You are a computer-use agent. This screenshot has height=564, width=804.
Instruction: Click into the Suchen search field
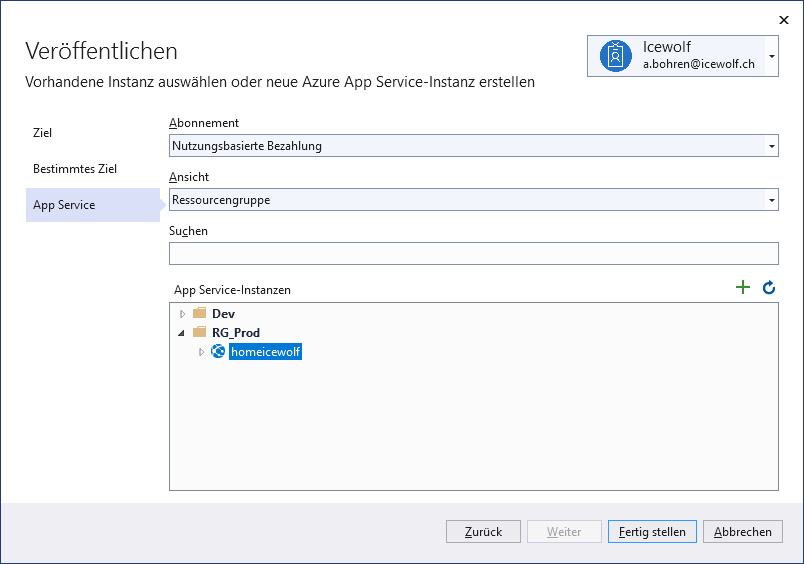coord(474,253)
